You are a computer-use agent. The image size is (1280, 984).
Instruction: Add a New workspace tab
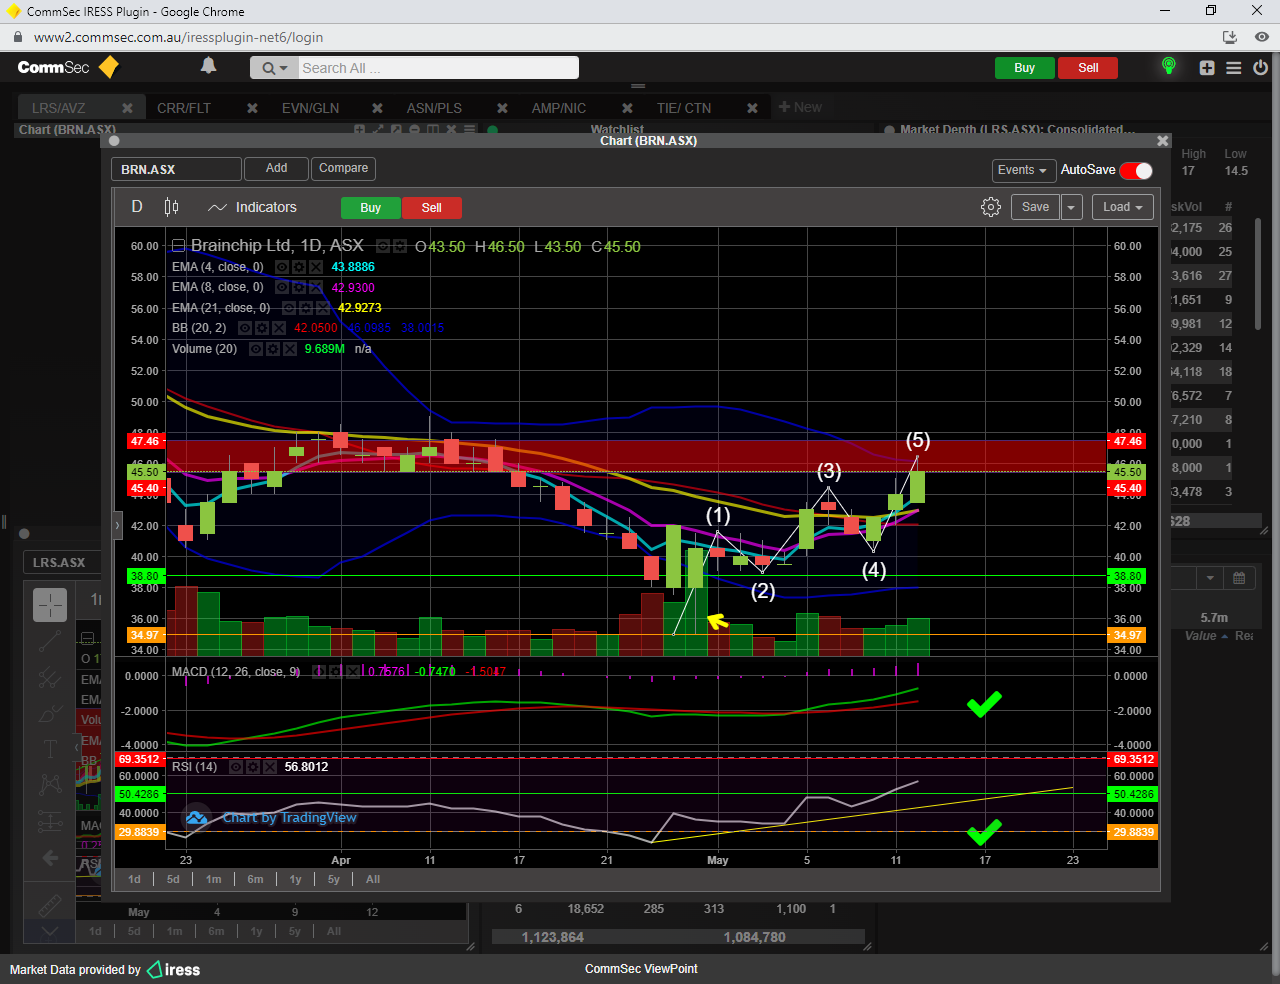click(x=800, y=107)
